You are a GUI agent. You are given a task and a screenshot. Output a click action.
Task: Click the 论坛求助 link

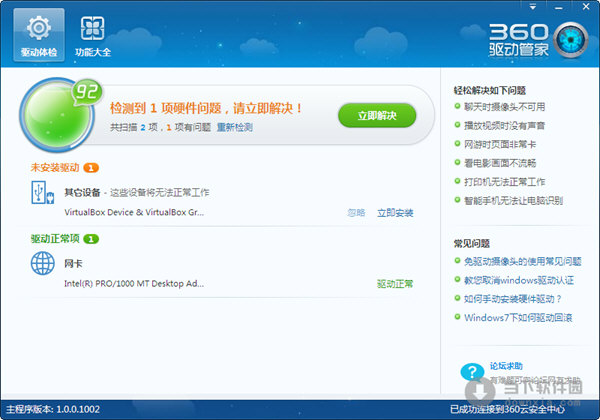point(506,366)
